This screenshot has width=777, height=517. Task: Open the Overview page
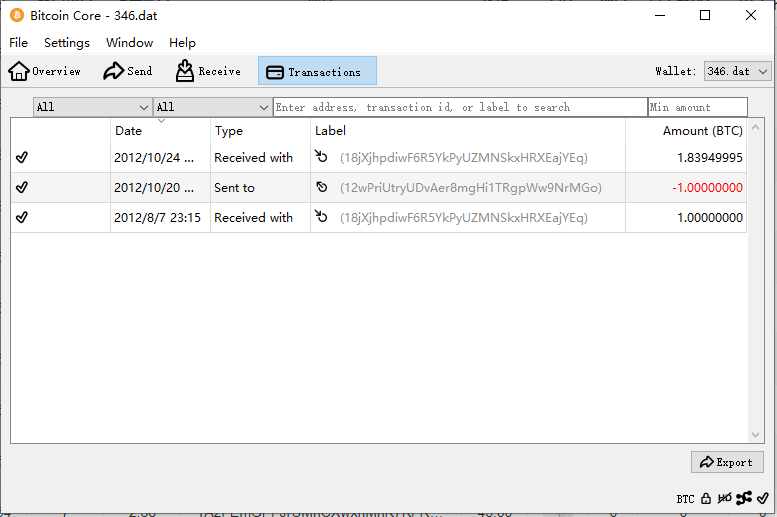coord(45,71)
